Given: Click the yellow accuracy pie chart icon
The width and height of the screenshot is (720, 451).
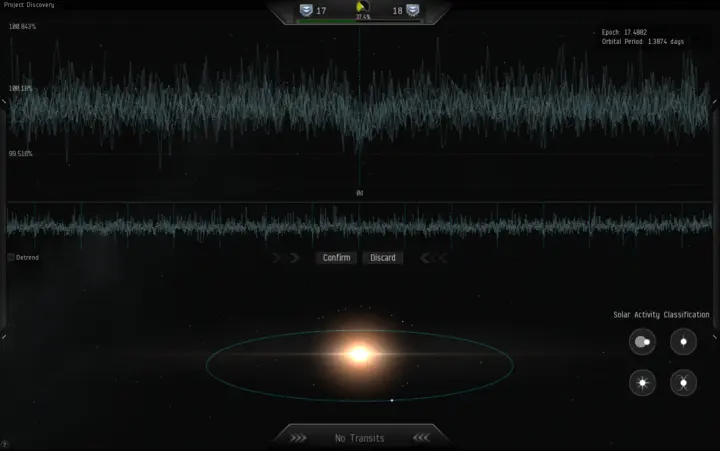Looking at the screenshot, I should tap(363, 7).
